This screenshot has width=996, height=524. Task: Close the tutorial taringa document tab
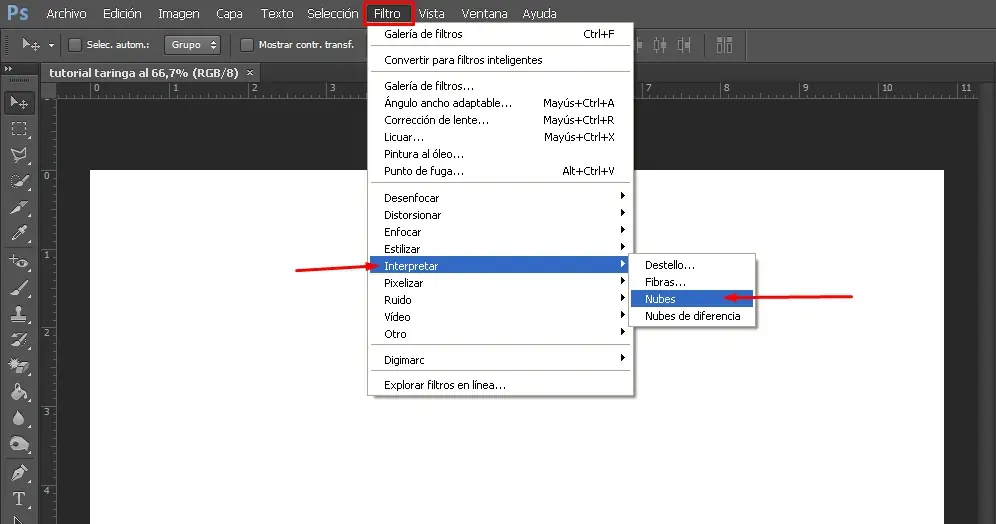tap(250, 73)
